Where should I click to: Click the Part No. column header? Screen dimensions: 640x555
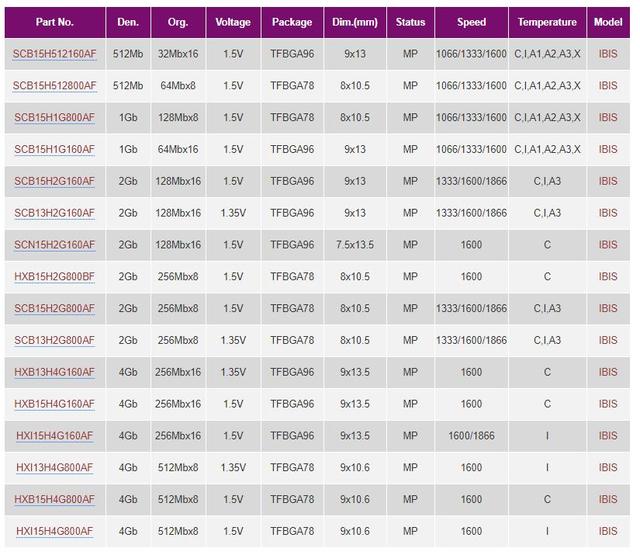55,22
